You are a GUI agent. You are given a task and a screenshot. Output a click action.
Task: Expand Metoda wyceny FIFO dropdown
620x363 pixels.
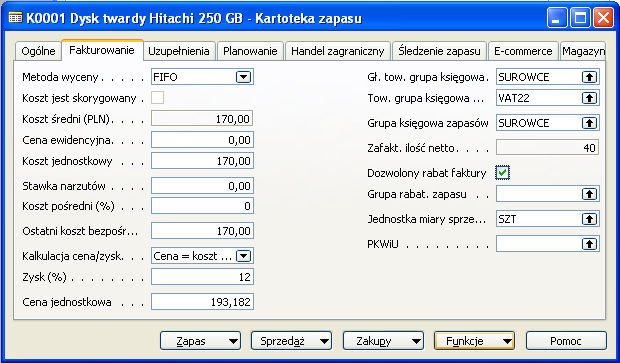[244, 77]
